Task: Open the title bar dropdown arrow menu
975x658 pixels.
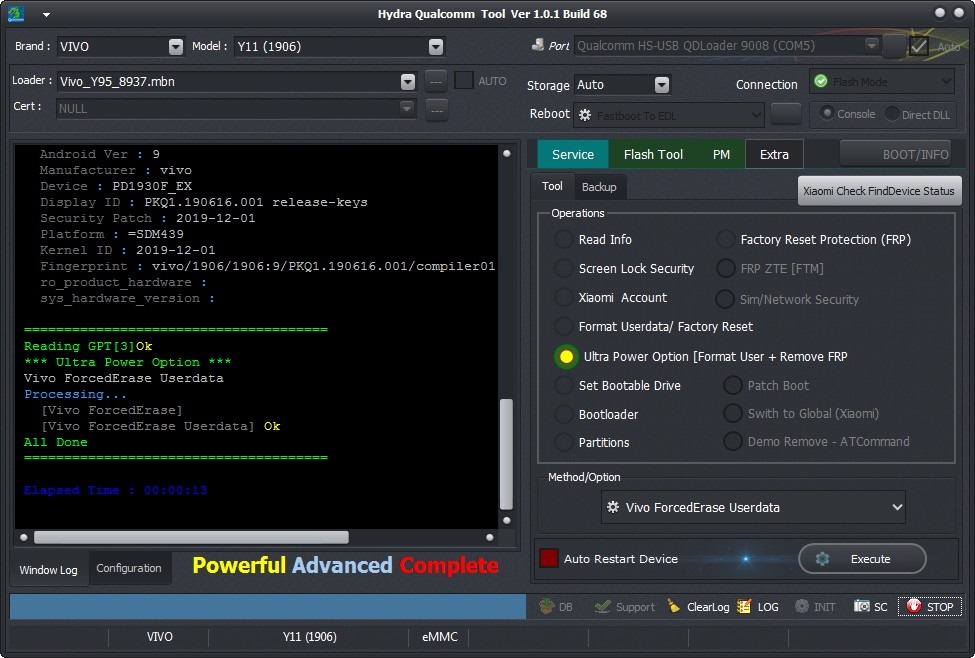Action: tap(46, 15)
